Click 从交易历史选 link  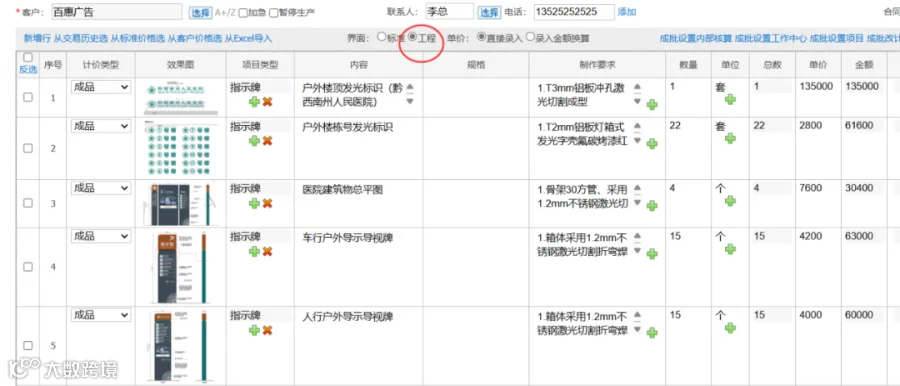point(81,38)
